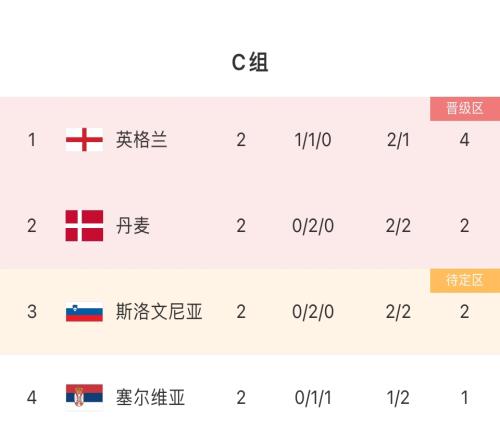The height and width of the screenshot is (440, 500).
Task: Open the 丹麦 team name
Action: (133, 226)
